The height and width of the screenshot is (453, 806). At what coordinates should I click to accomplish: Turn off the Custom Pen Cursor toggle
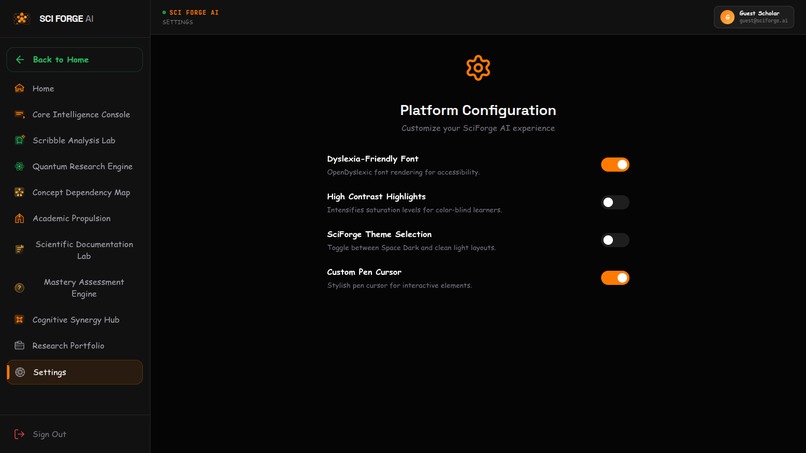(615, 278)
